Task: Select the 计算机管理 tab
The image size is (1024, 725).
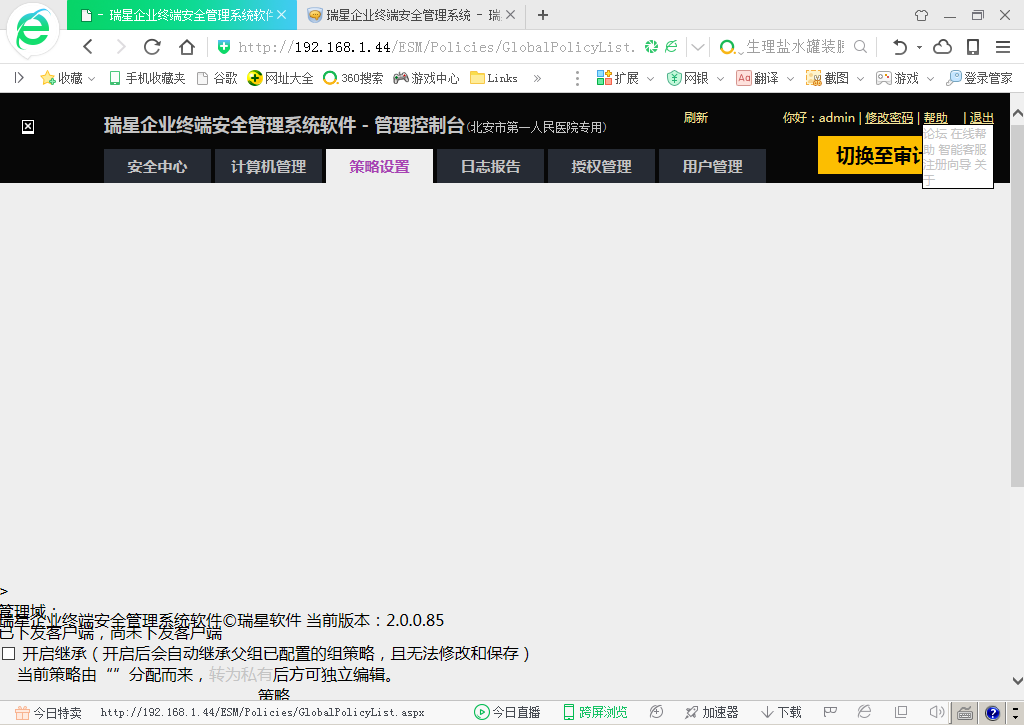Action: pyautogui.click(x=268, y=166)
